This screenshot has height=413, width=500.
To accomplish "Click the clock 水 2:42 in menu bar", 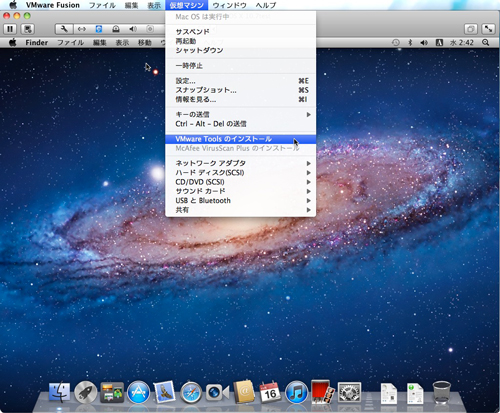I will pos(462,42).
